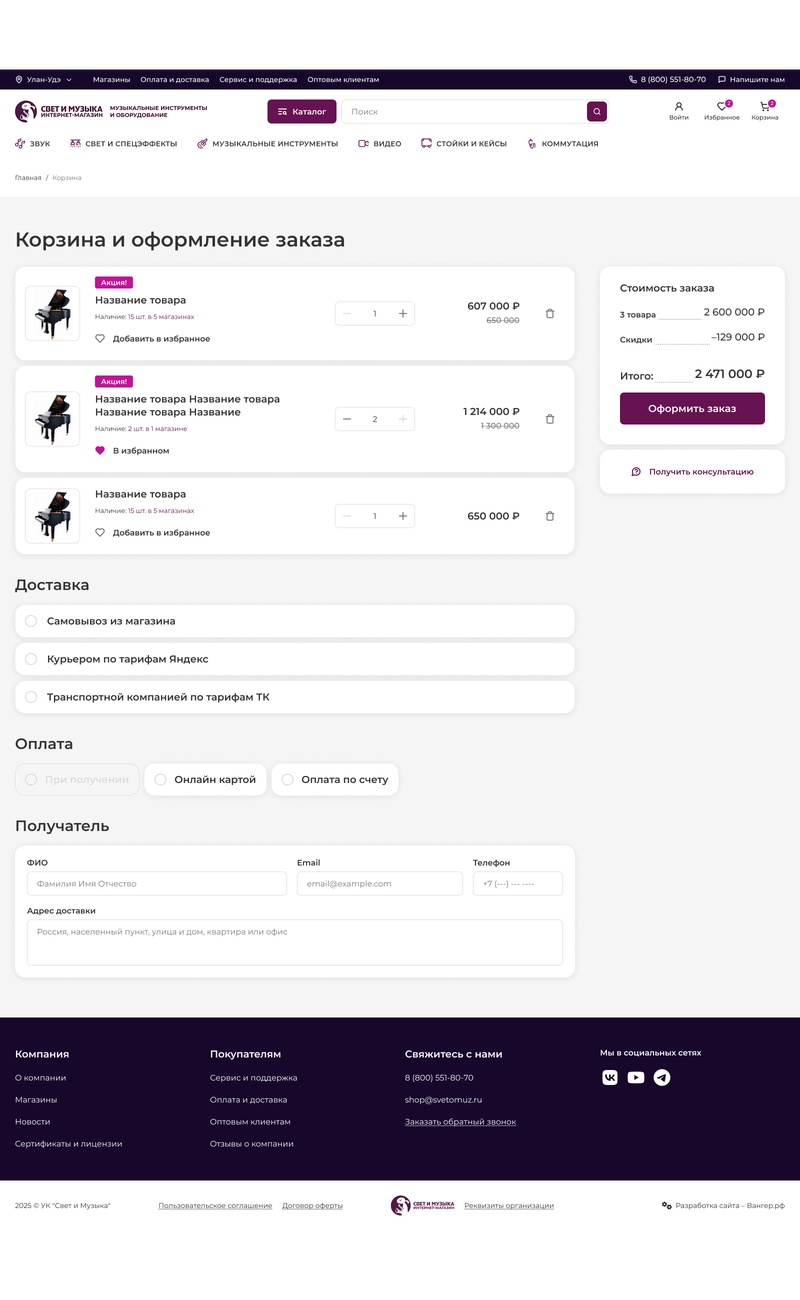The height and width of the screenshot is (1300, 800).
Task: Select Самовывоз из магазина delivery option
Action: click(295, 621)
